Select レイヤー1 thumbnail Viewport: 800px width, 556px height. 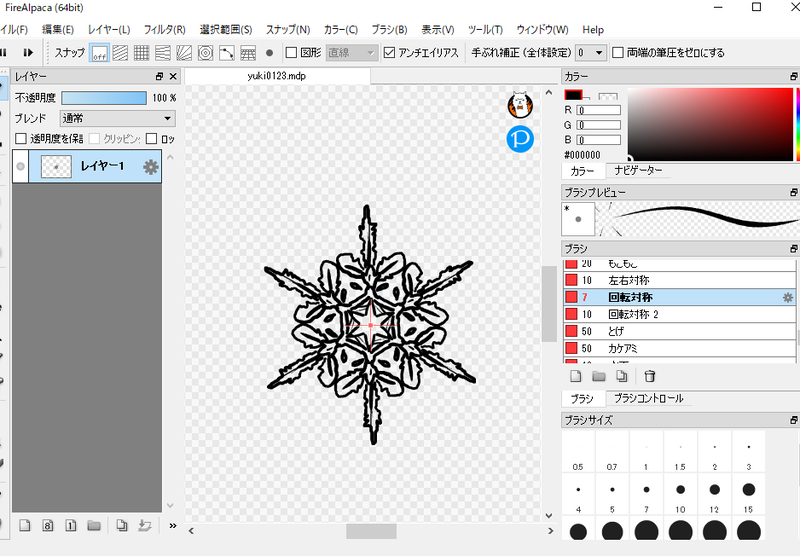pyautogui.click(x=56, y=167)
